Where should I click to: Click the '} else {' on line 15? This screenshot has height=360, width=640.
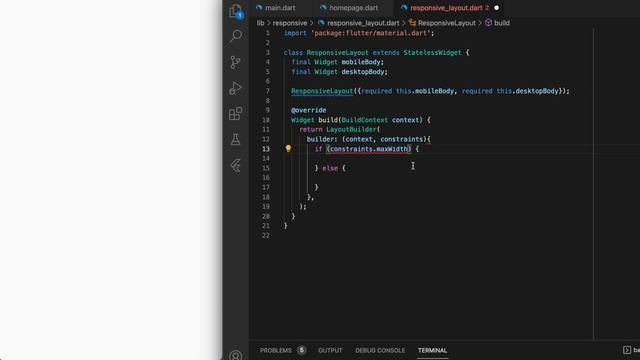click(x=330, y=168)
